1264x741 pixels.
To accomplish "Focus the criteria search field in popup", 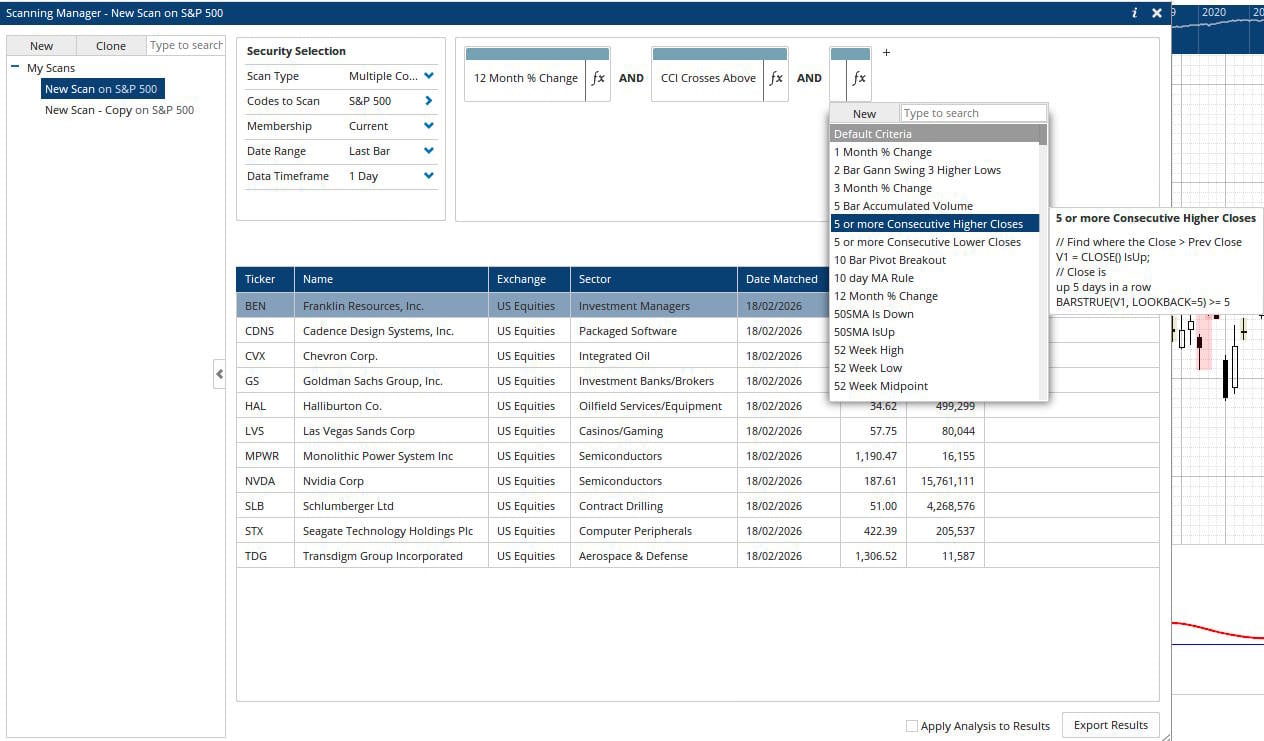I will point(974,113).
